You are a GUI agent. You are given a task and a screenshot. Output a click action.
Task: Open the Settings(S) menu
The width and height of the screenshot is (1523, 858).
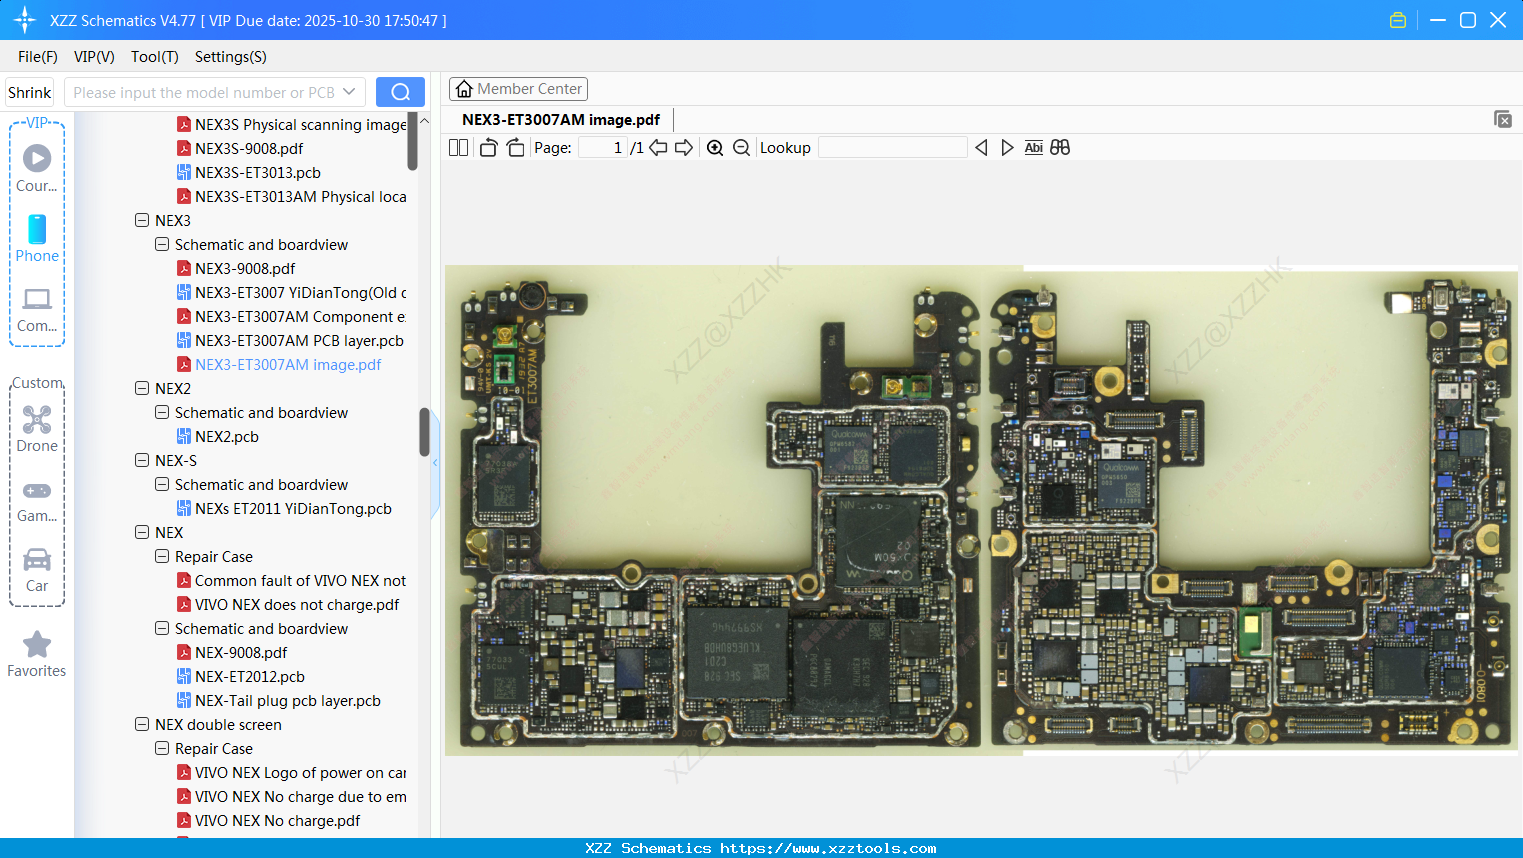230,57
